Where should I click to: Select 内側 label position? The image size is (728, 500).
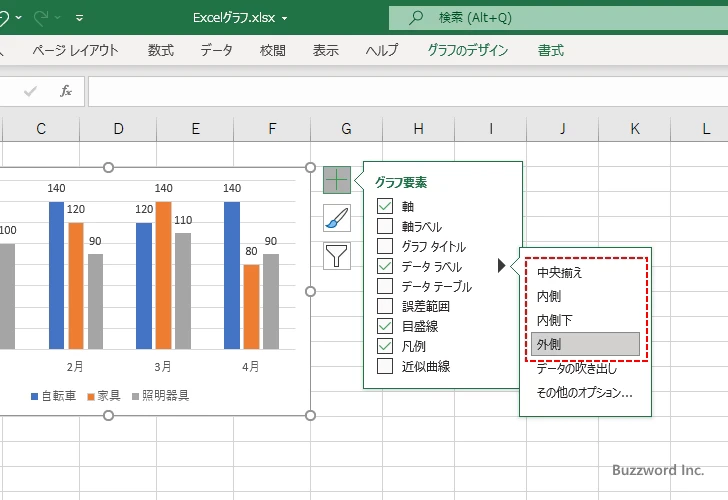point(585,296)
